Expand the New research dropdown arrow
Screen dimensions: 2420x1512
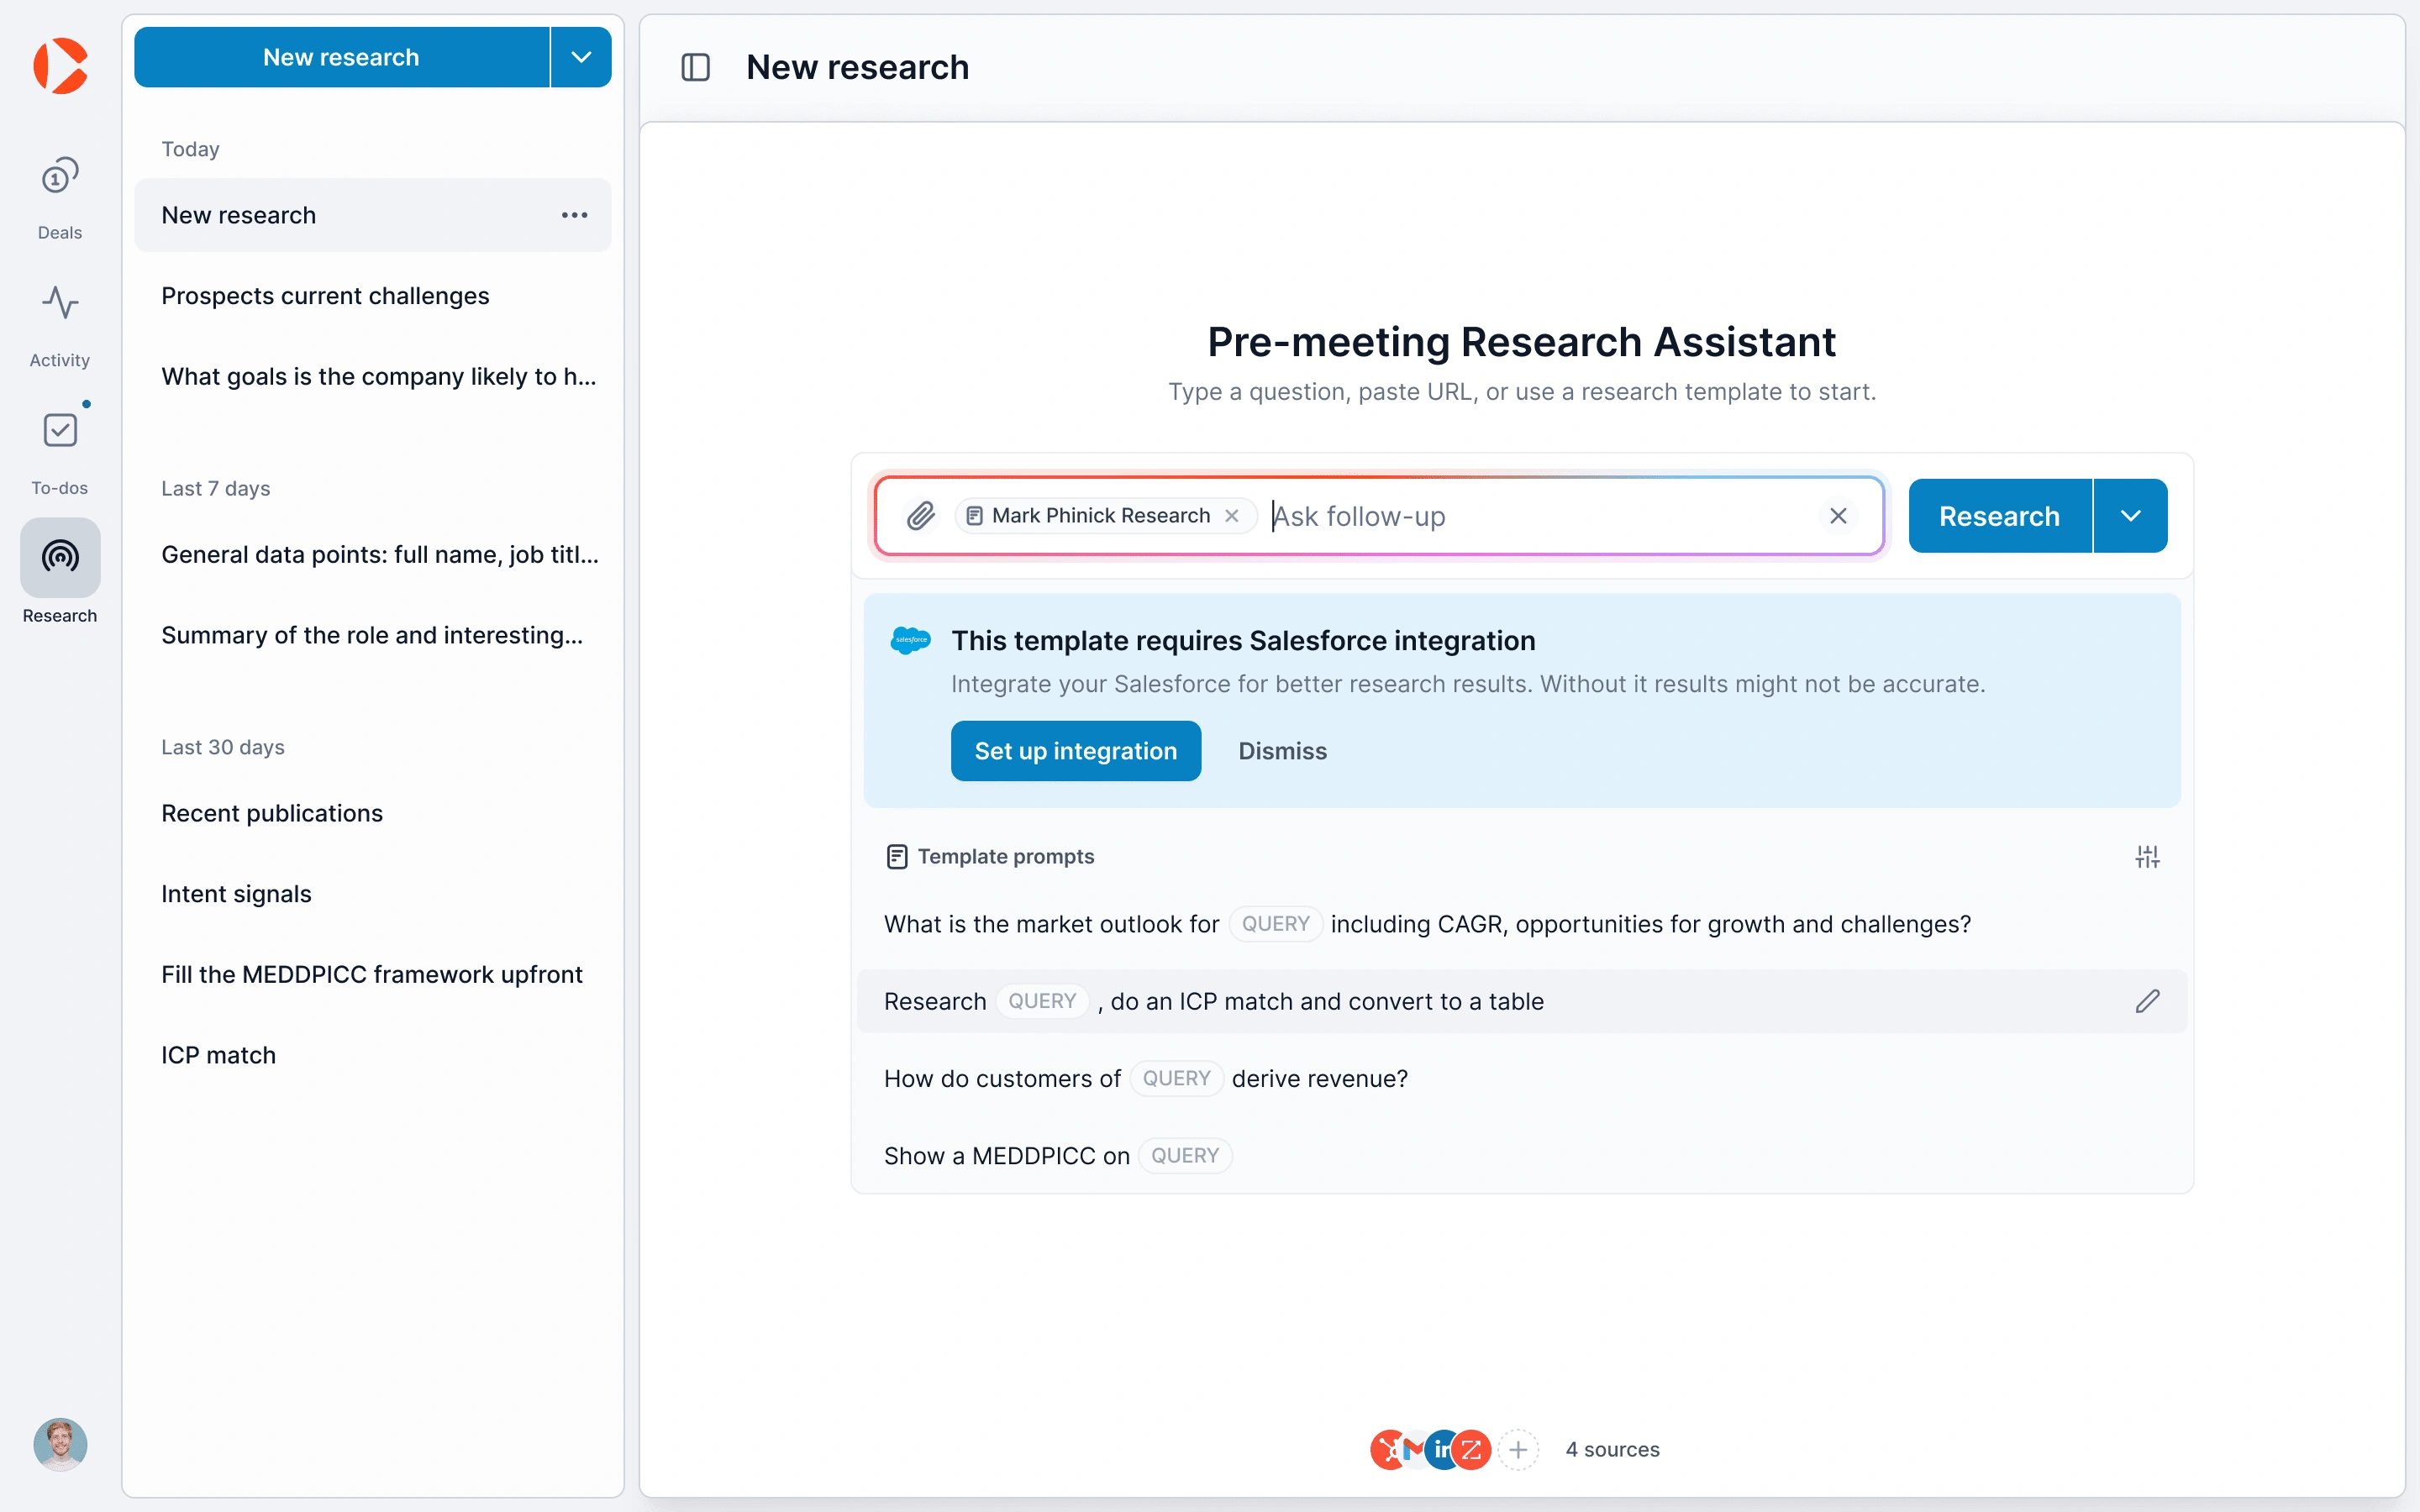[x=581, y=57]
